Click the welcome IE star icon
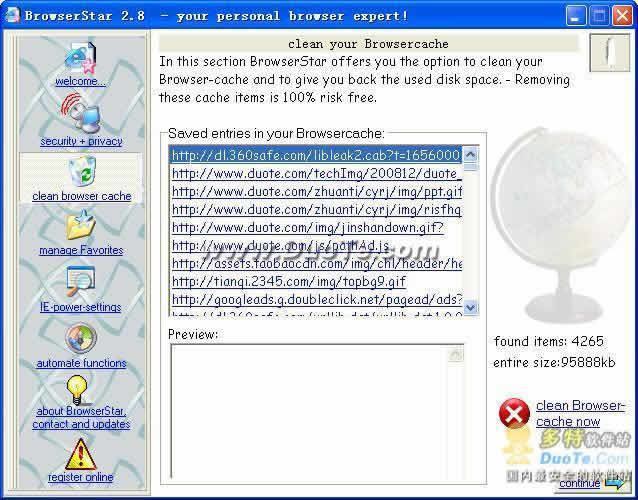Screen dimensions: 638x500 [x=81, y=58]
